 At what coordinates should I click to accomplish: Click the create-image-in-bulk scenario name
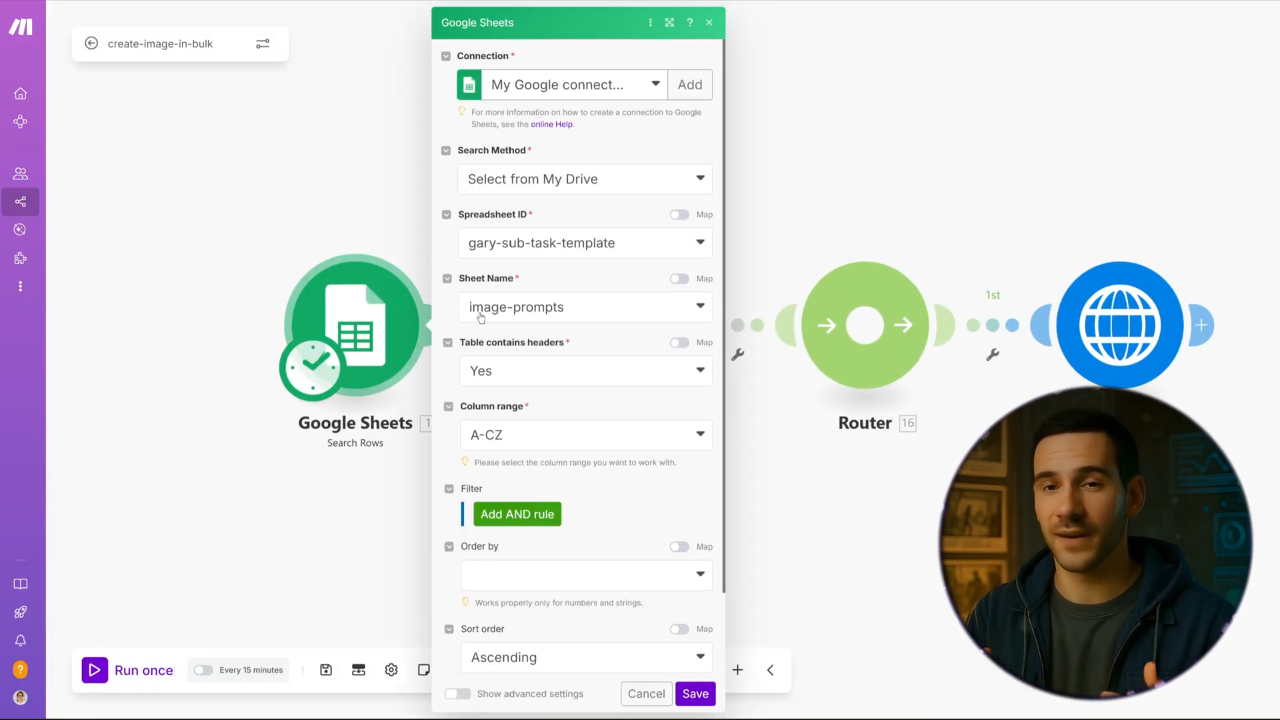160,43
